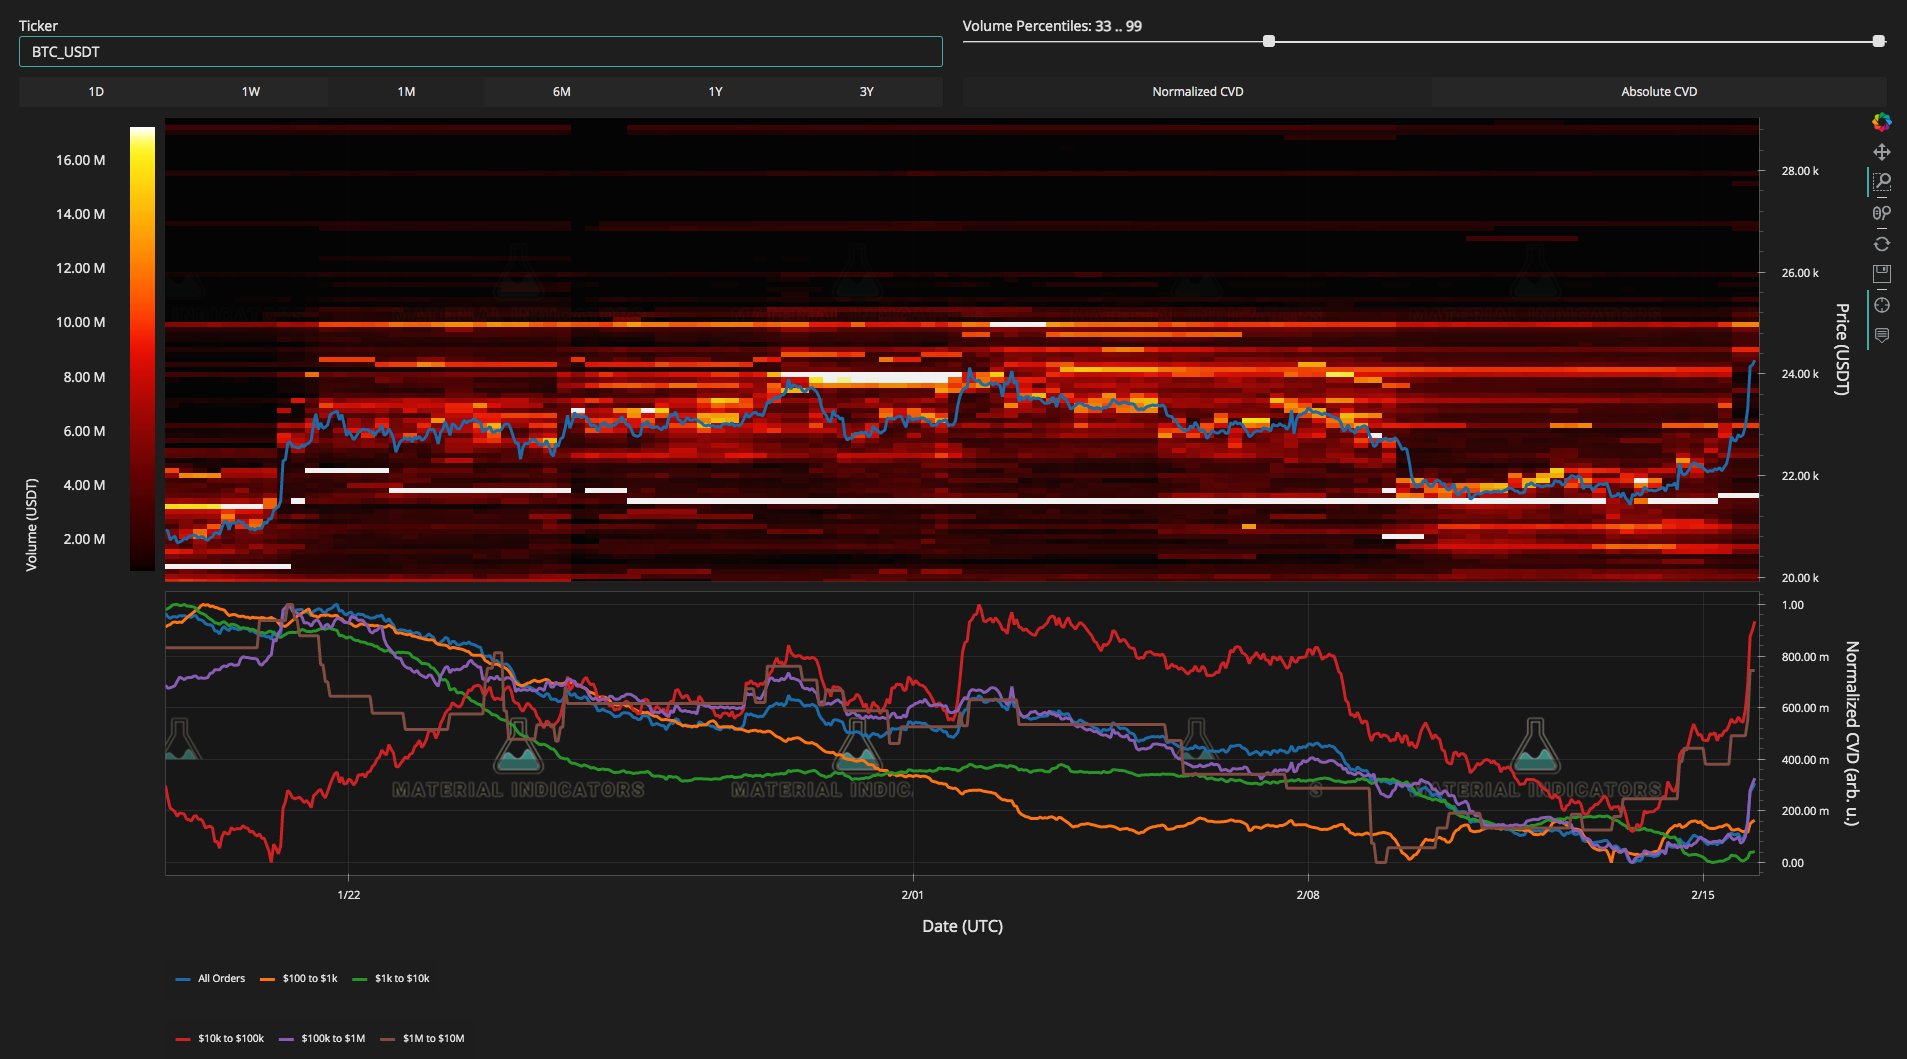Image resolution: width=1907 pixels, height=1059 pixels.
Task: Select the Pan tool
Action: pos(1881,152)
